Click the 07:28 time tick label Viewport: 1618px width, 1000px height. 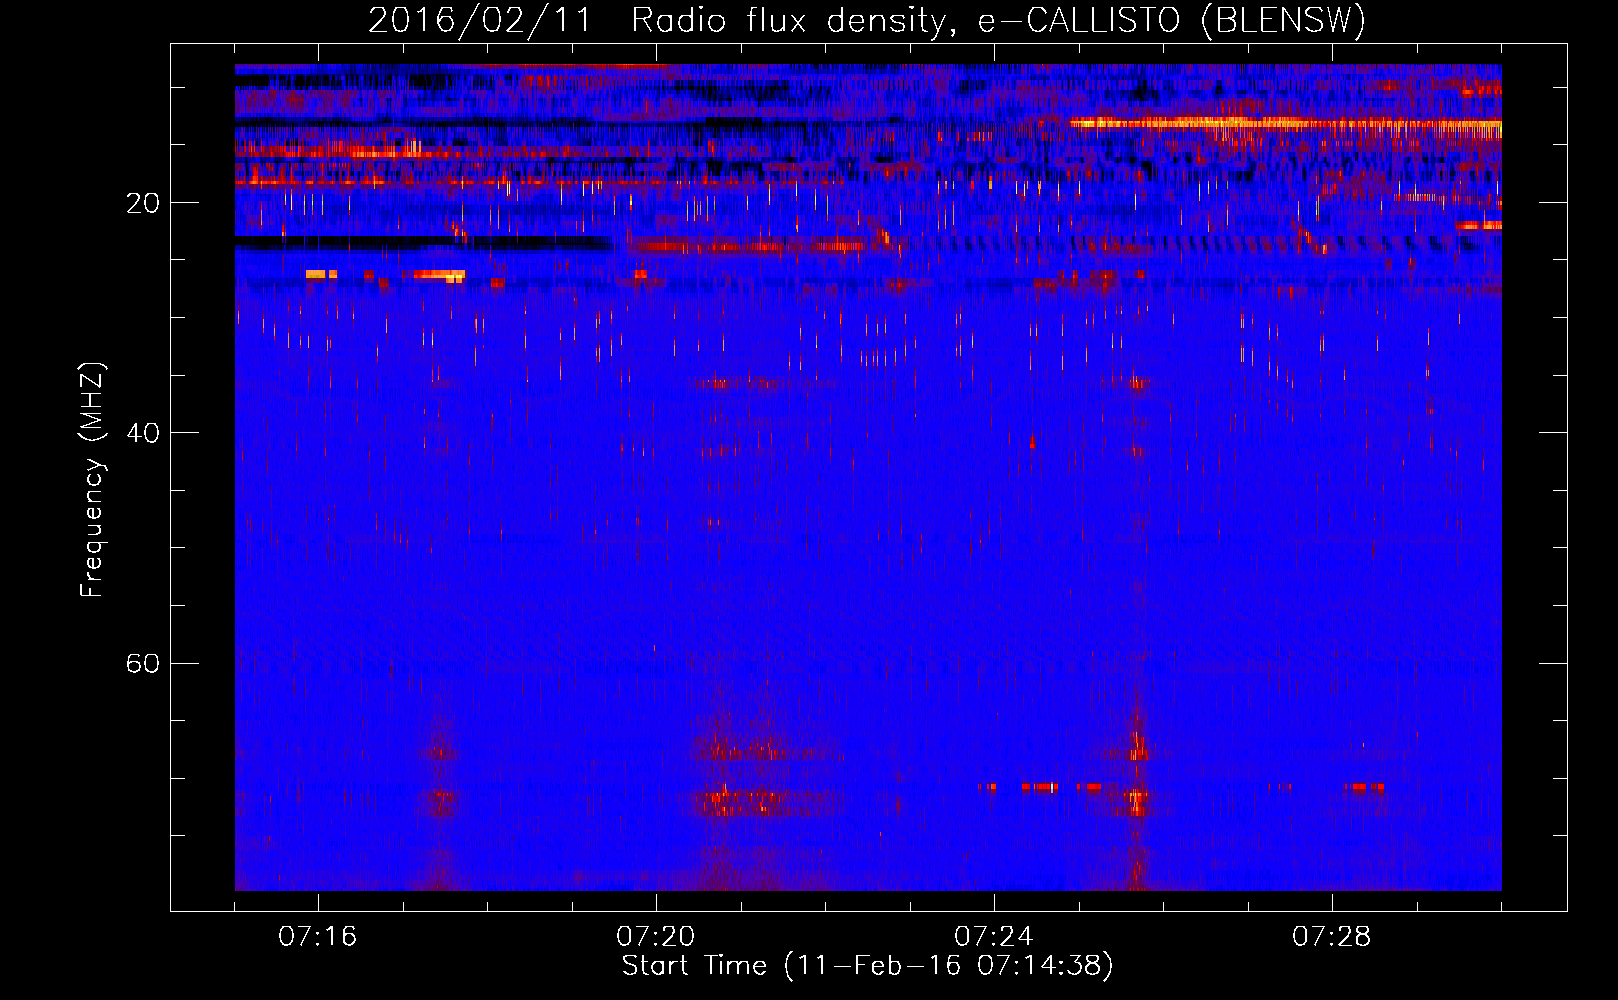(1331, 937)
